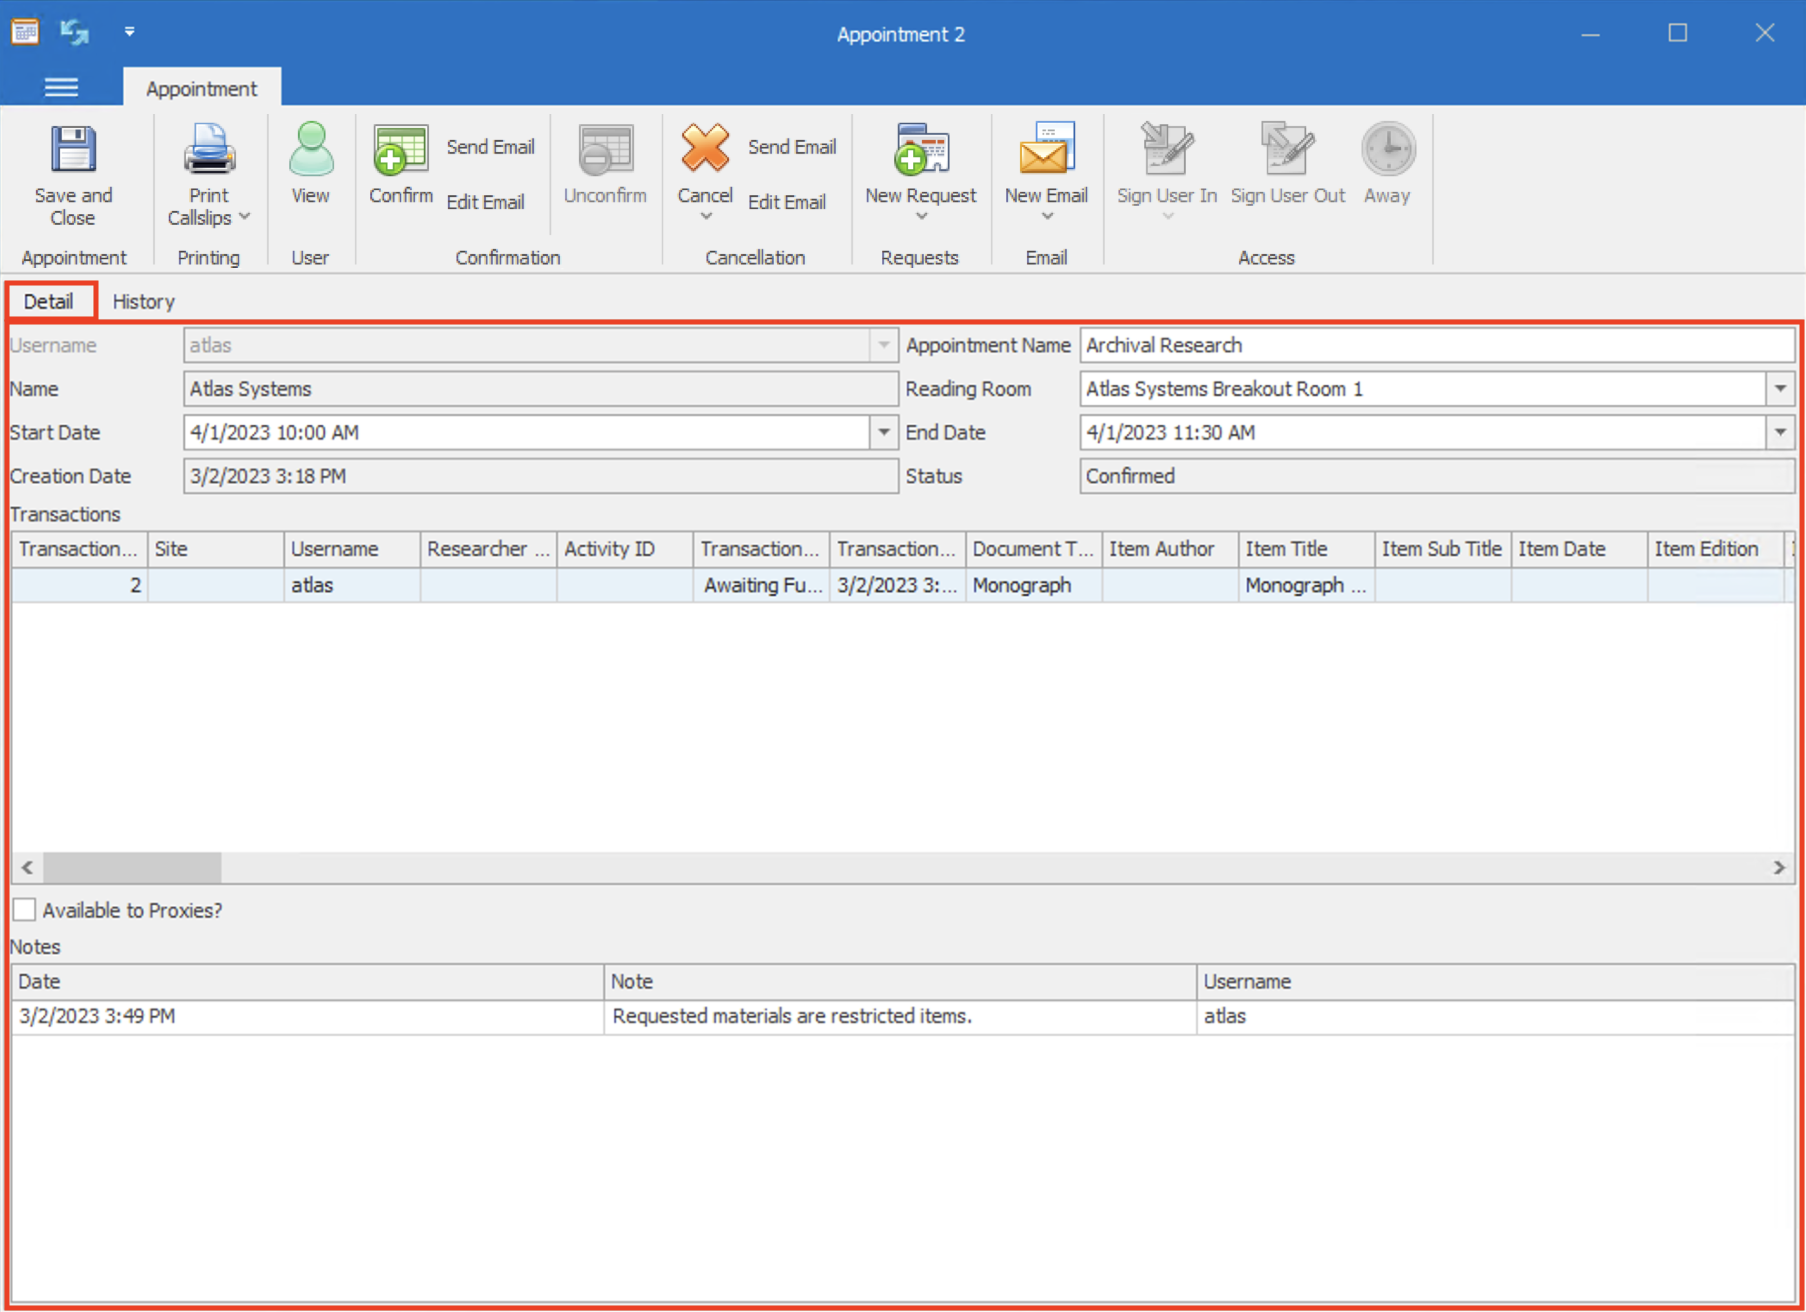Set researcher status to Away
The height and width of the screenshot is (1312, 1806).
[x=1386, y=160]
